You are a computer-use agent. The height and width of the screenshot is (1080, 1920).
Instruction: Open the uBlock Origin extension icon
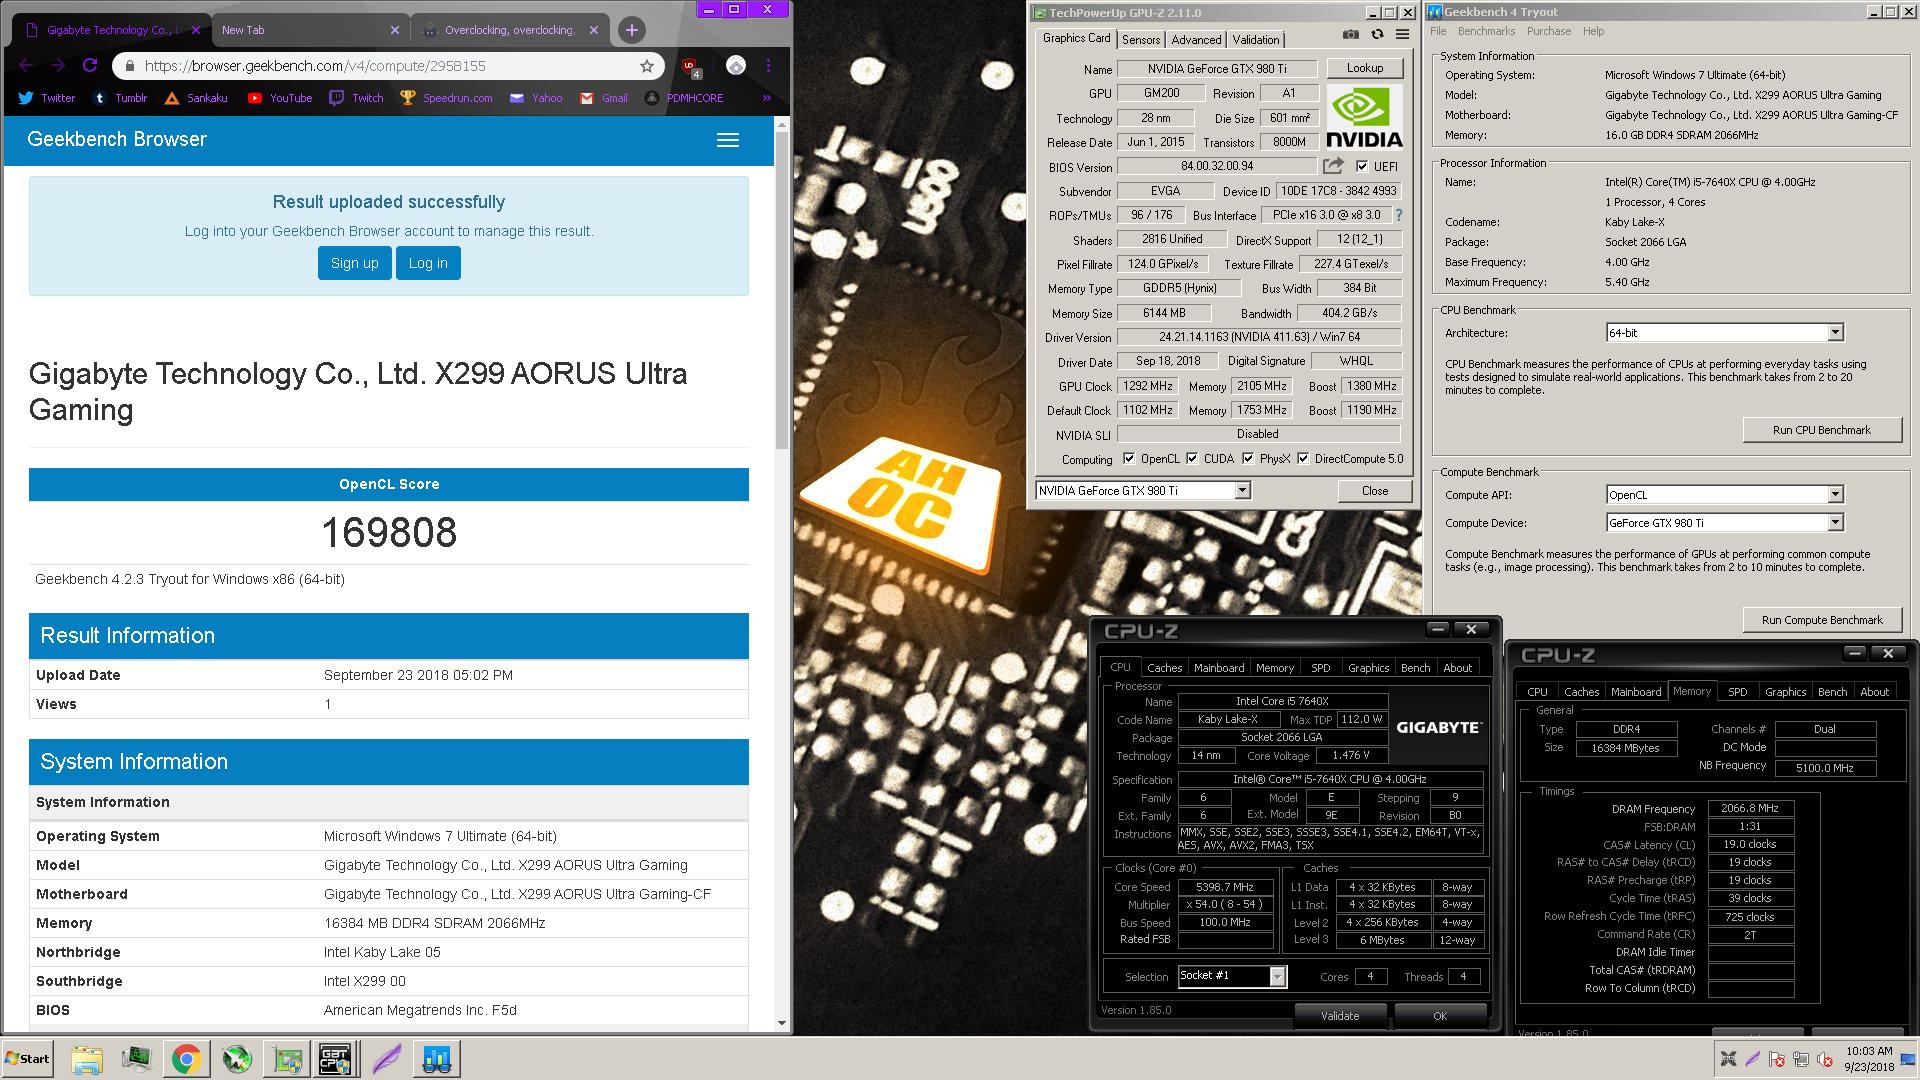click(x=690, y=66)
